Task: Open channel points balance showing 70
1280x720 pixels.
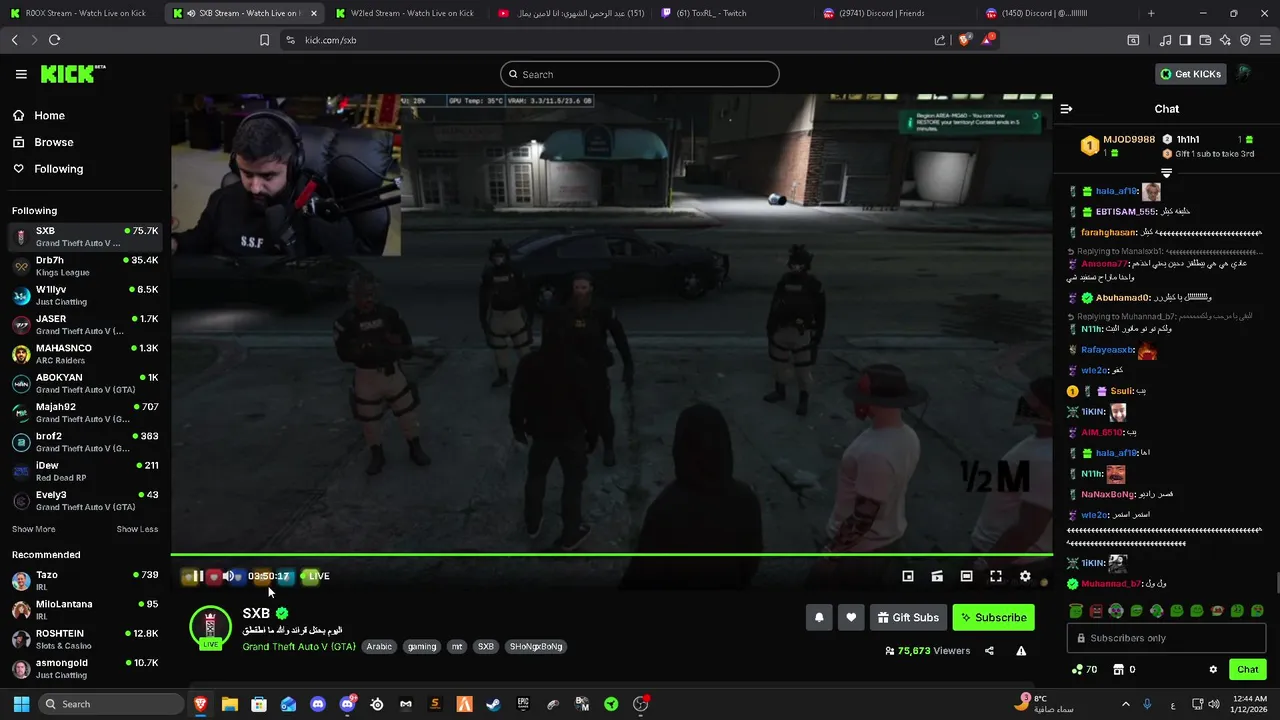Action: (x=1084, y=670)
